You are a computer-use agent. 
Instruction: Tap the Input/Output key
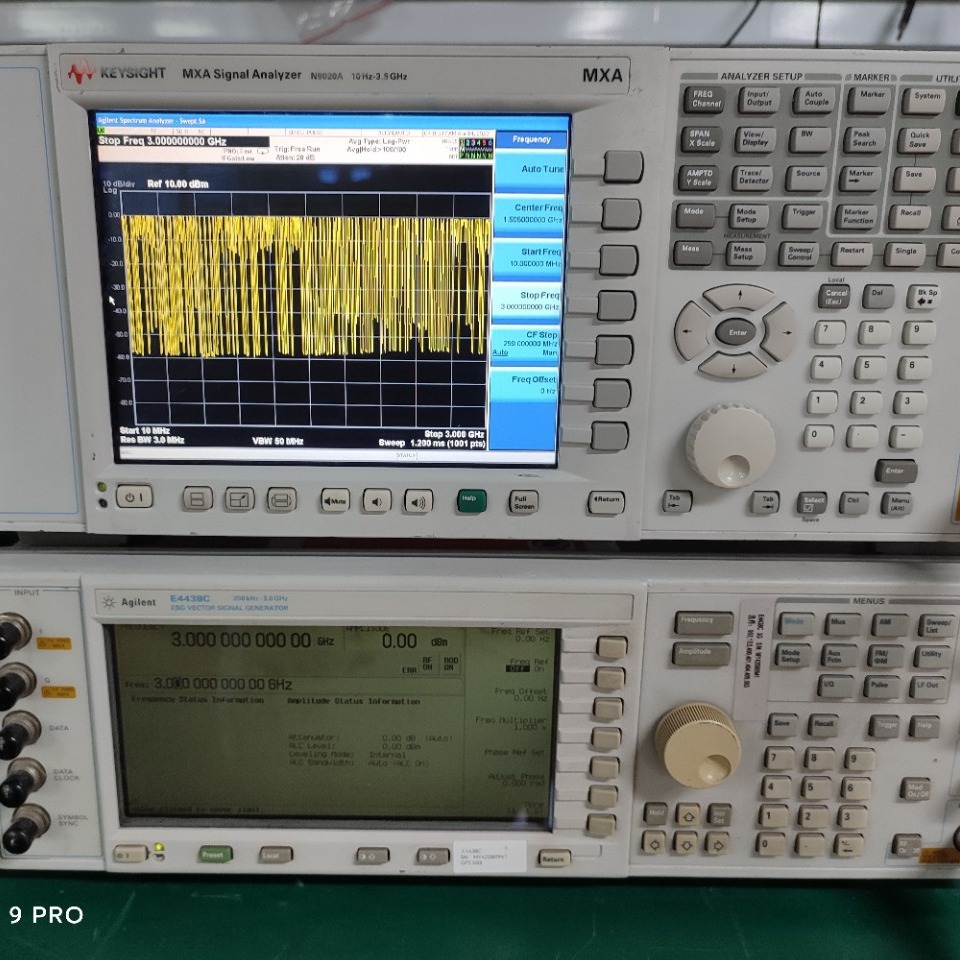[x=759, y=99]
